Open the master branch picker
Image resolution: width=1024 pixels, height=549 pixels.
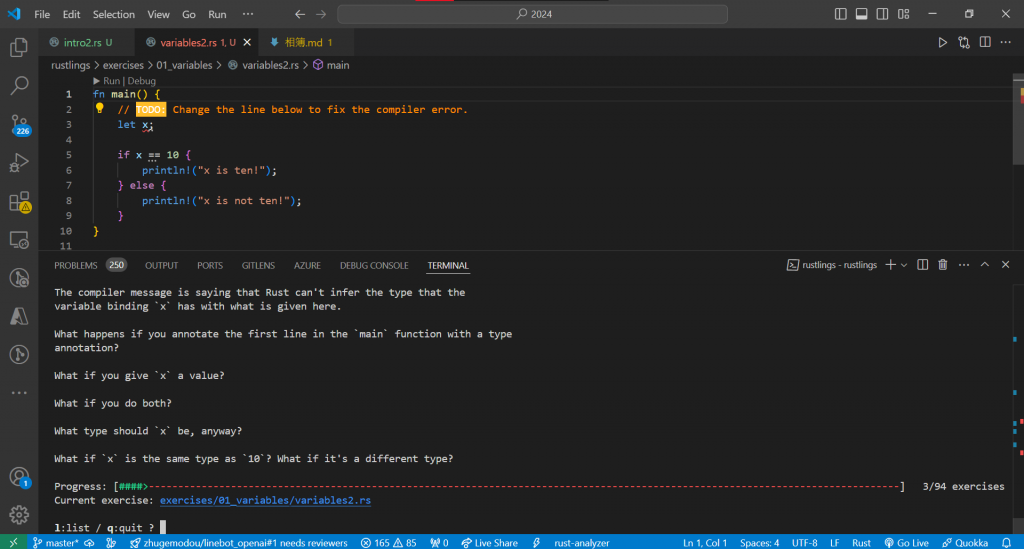(x=56, y=542)
